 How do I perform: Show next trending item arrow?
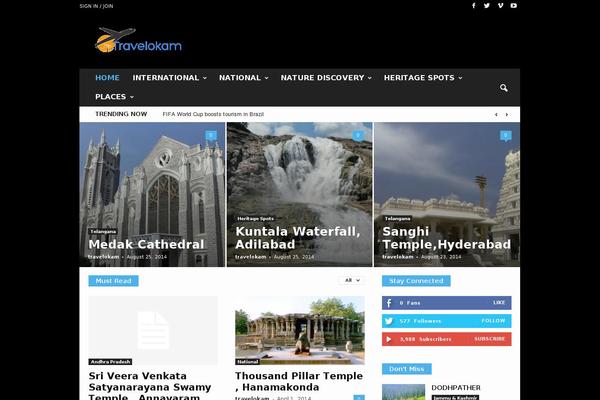tap(507, 114)
